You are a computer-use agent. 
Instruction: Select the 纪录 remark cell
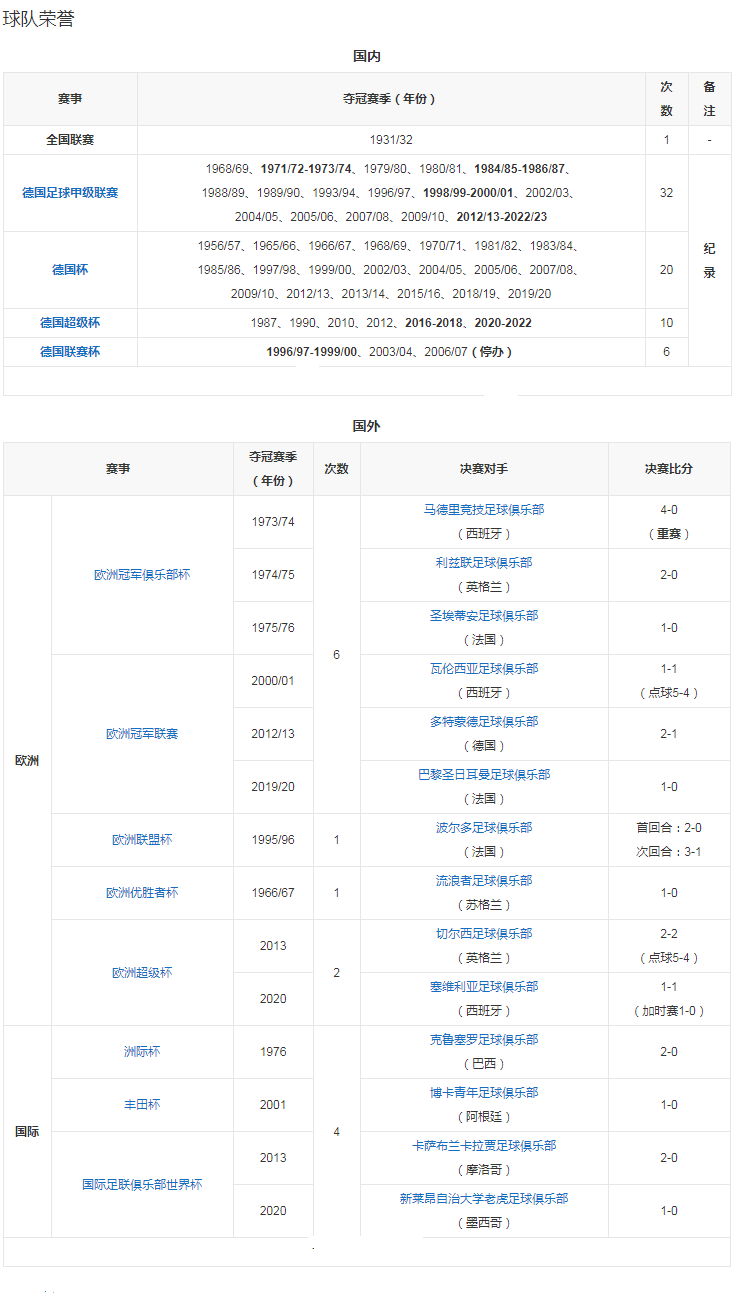tap(710, 261)
